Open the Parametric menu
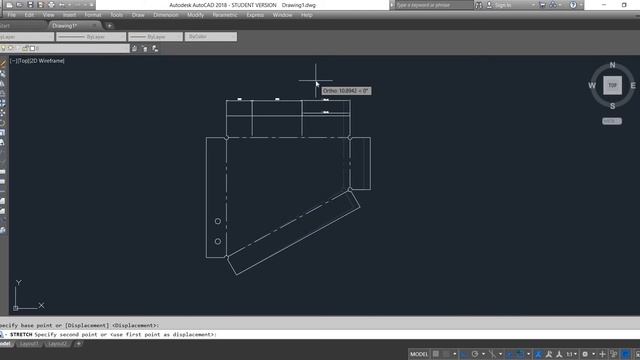 (x=224, y=15)
